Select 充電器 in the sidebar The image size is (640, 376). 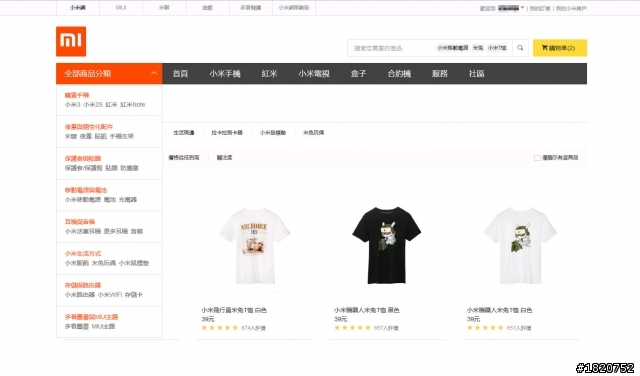tap(128, 200)
